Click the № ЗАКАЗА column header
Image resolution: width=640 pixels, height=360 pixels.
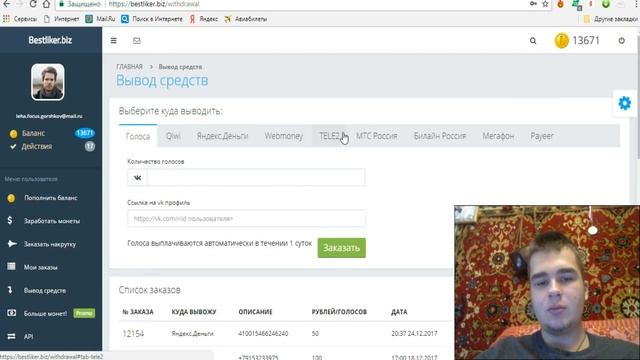138,312
